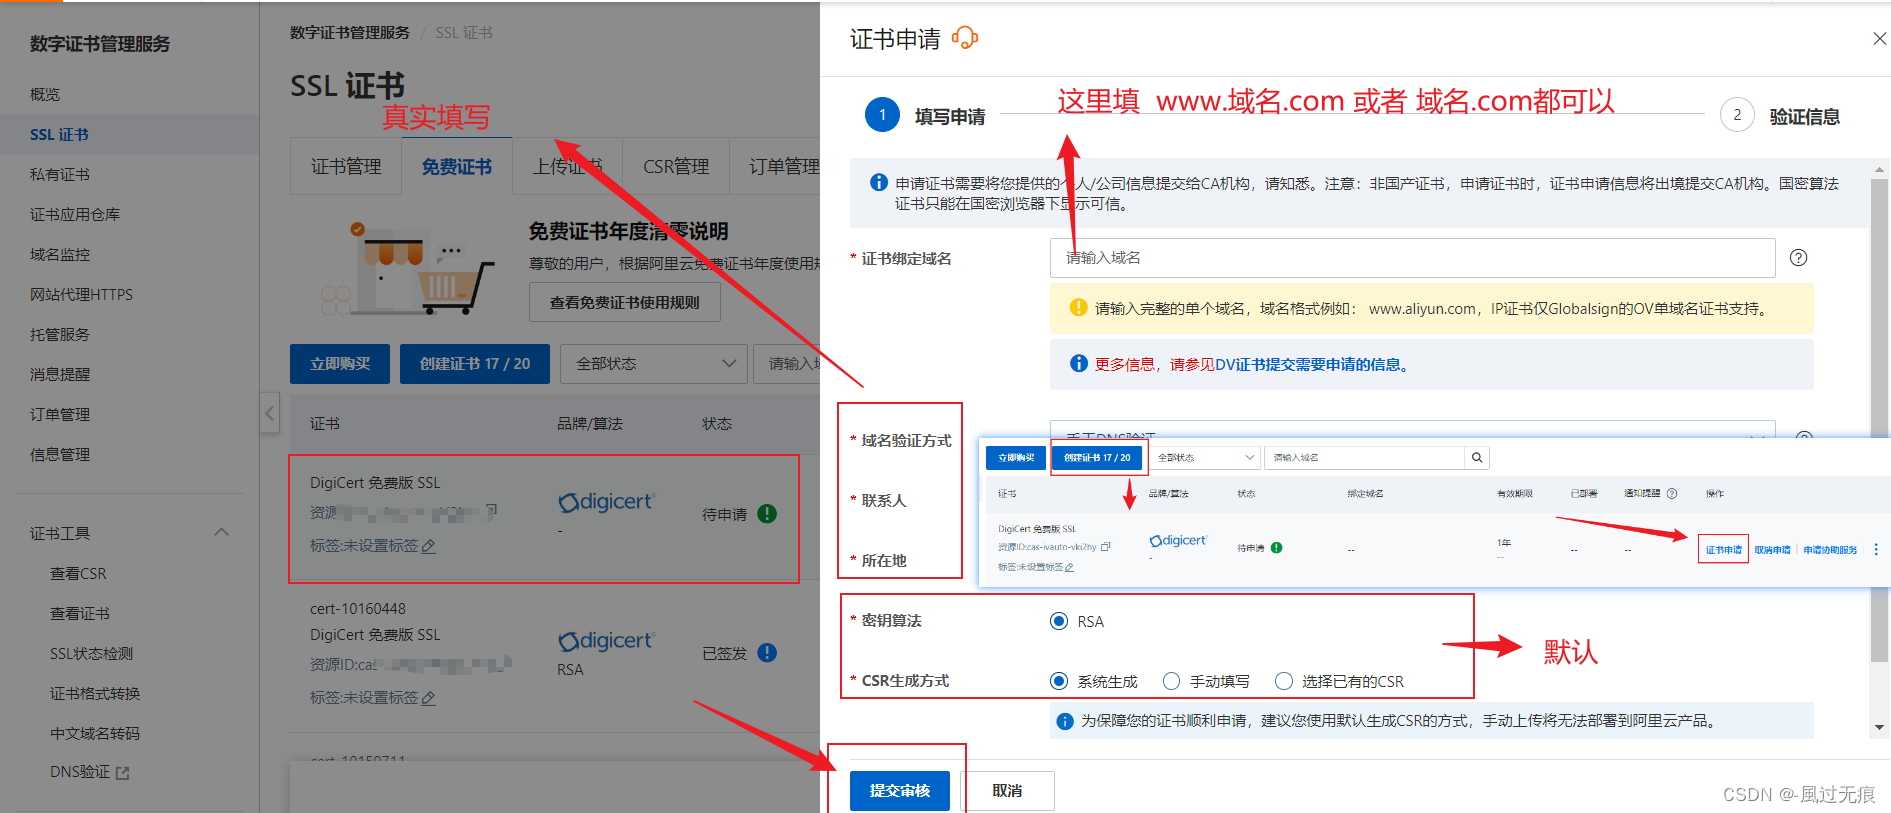This screenshot has width=1891, height=813.
Task: Click 申请协助服务 link in inset screenshot
Action: tap(1830, 550)
